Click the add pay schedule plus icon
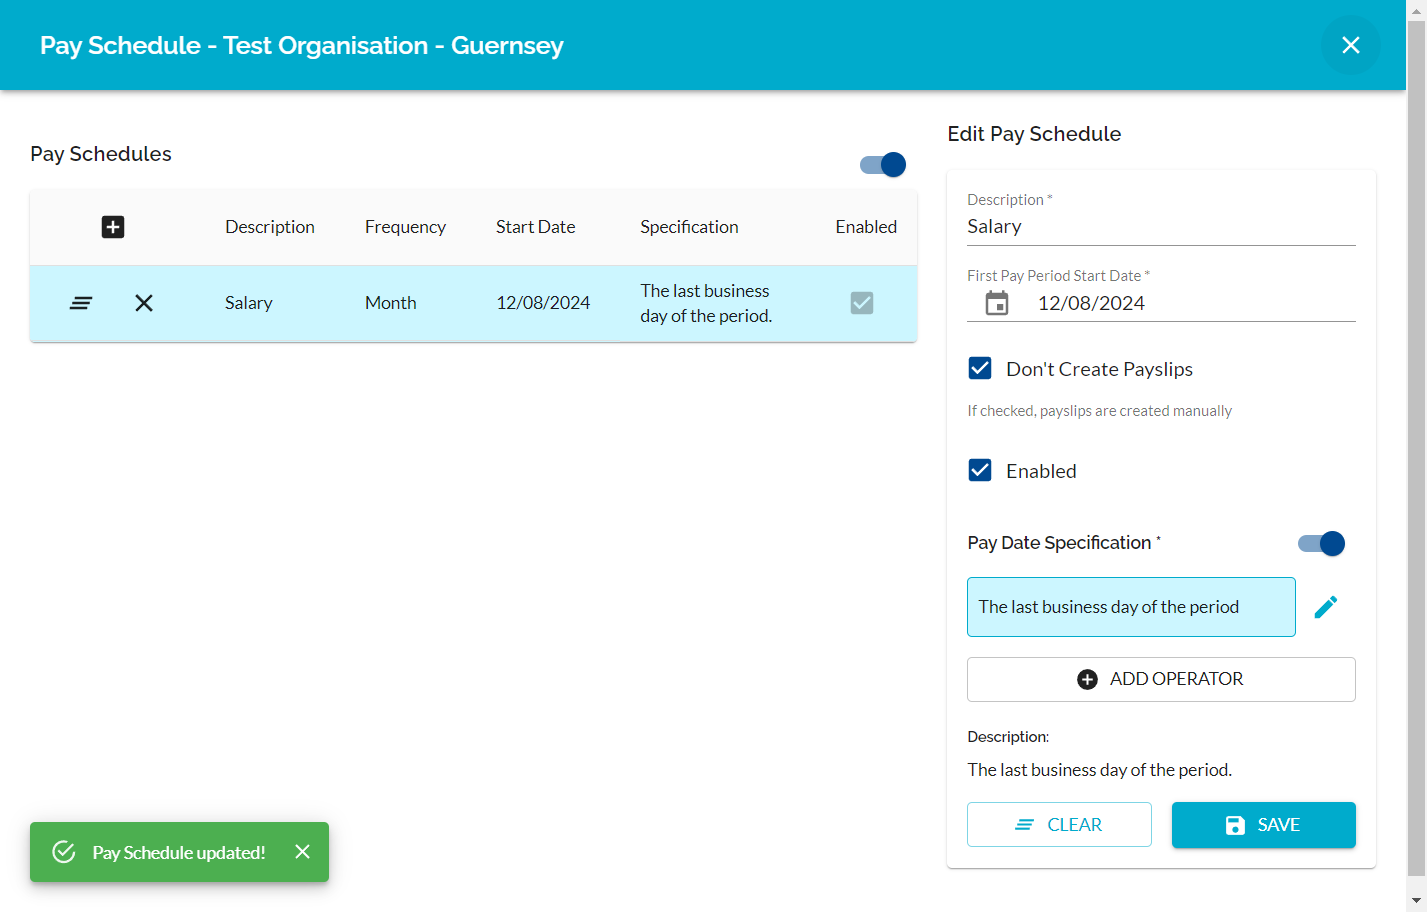The height and width of the screenshot is (912, 1427). (113, 227)
